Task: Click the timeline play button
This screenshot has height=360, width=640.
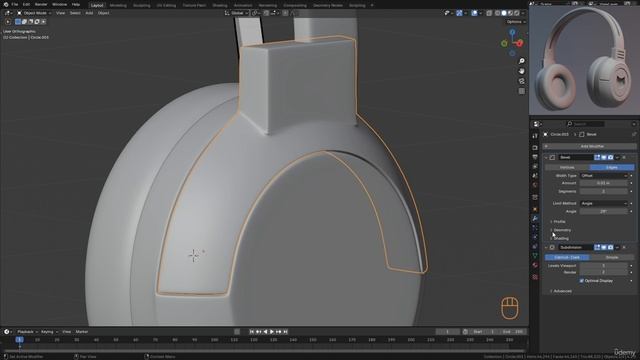Action: [x=272, y=332]
